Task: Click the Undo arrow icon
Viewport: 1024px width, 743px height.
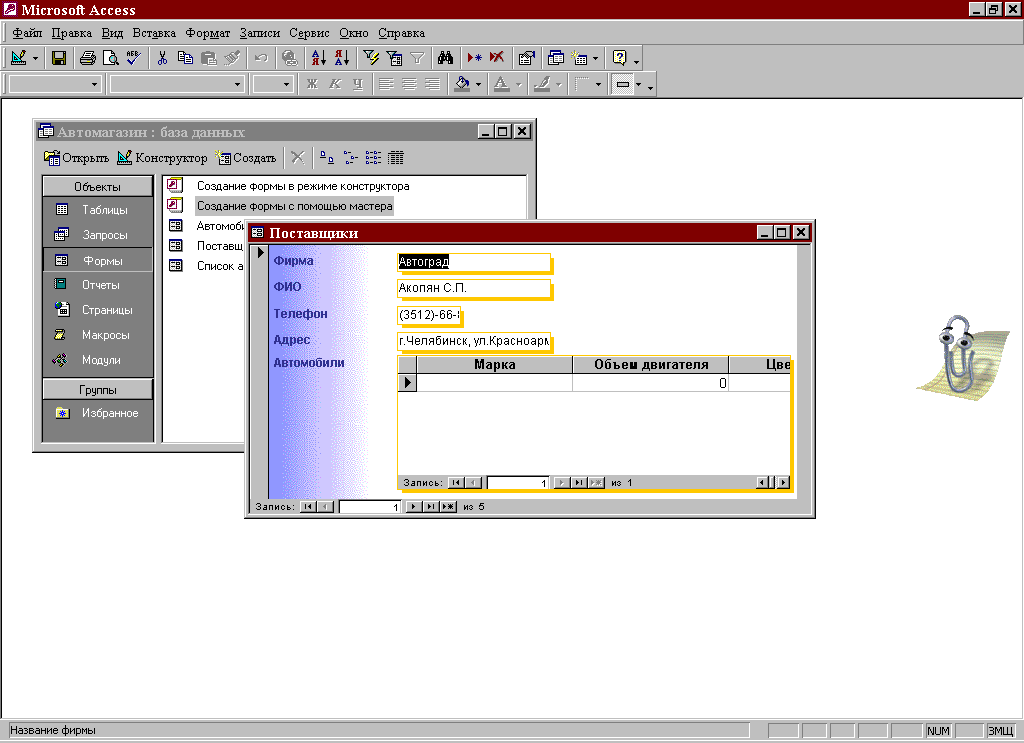Action: [261, 58]
